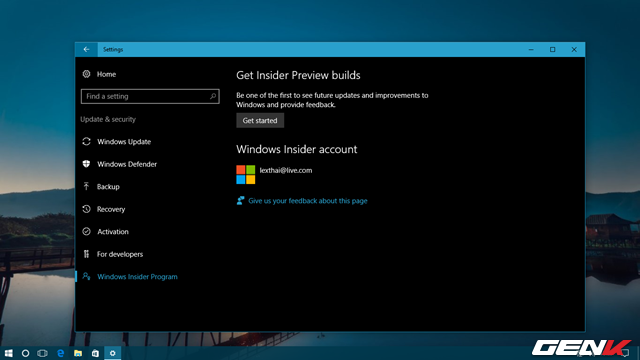Click the feedback person icon

[240, 200]
